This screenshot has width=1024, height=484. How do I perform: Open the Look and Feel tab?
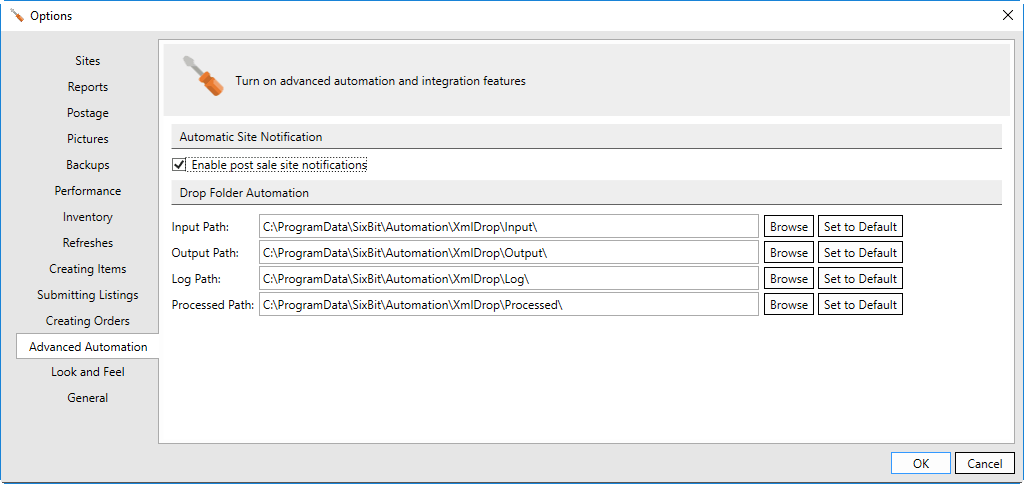pyautogui.click(x=88, y=372)
